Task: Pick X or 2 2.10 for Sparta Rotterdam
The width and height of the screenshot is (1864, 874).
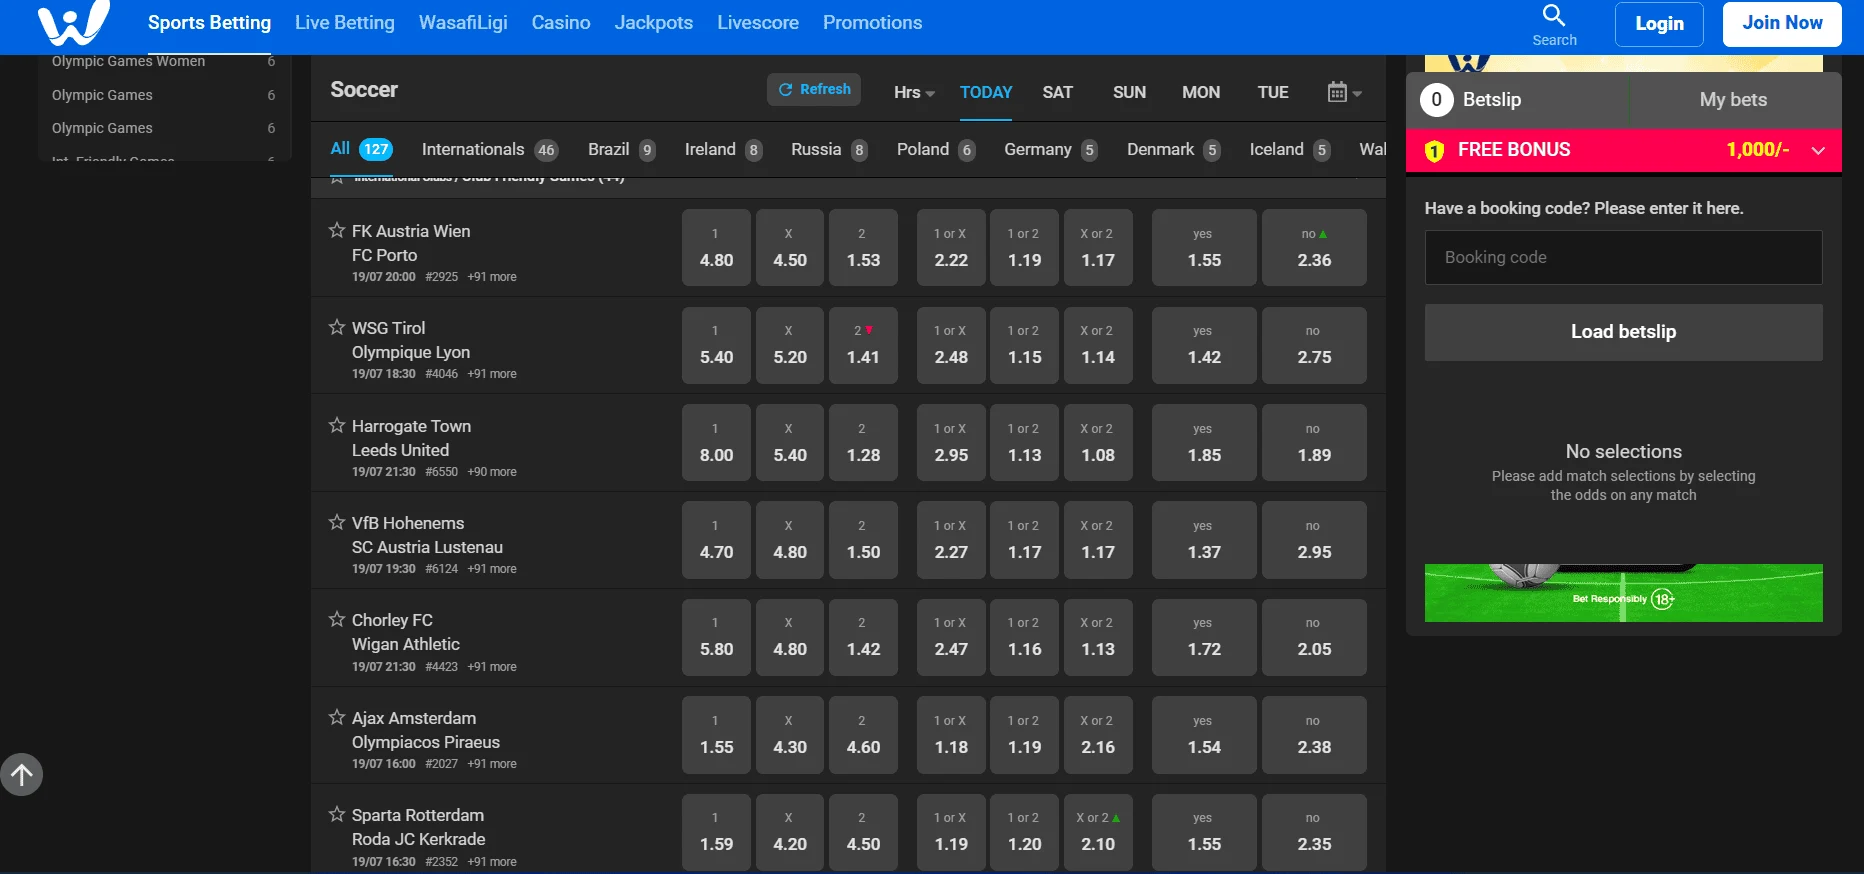Action: [1098, 832]
